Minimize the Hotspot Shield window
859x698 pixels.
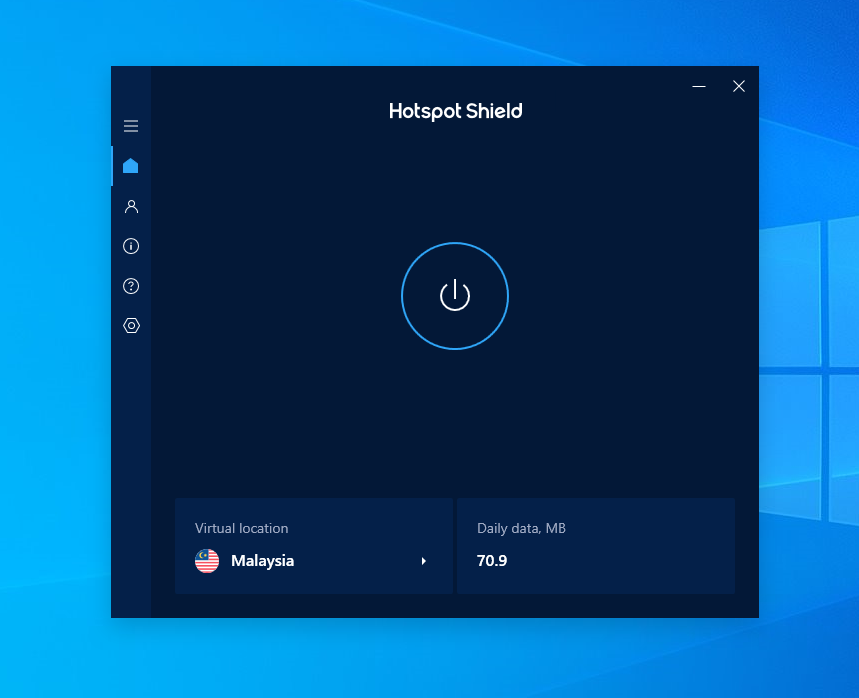[698, 86]
